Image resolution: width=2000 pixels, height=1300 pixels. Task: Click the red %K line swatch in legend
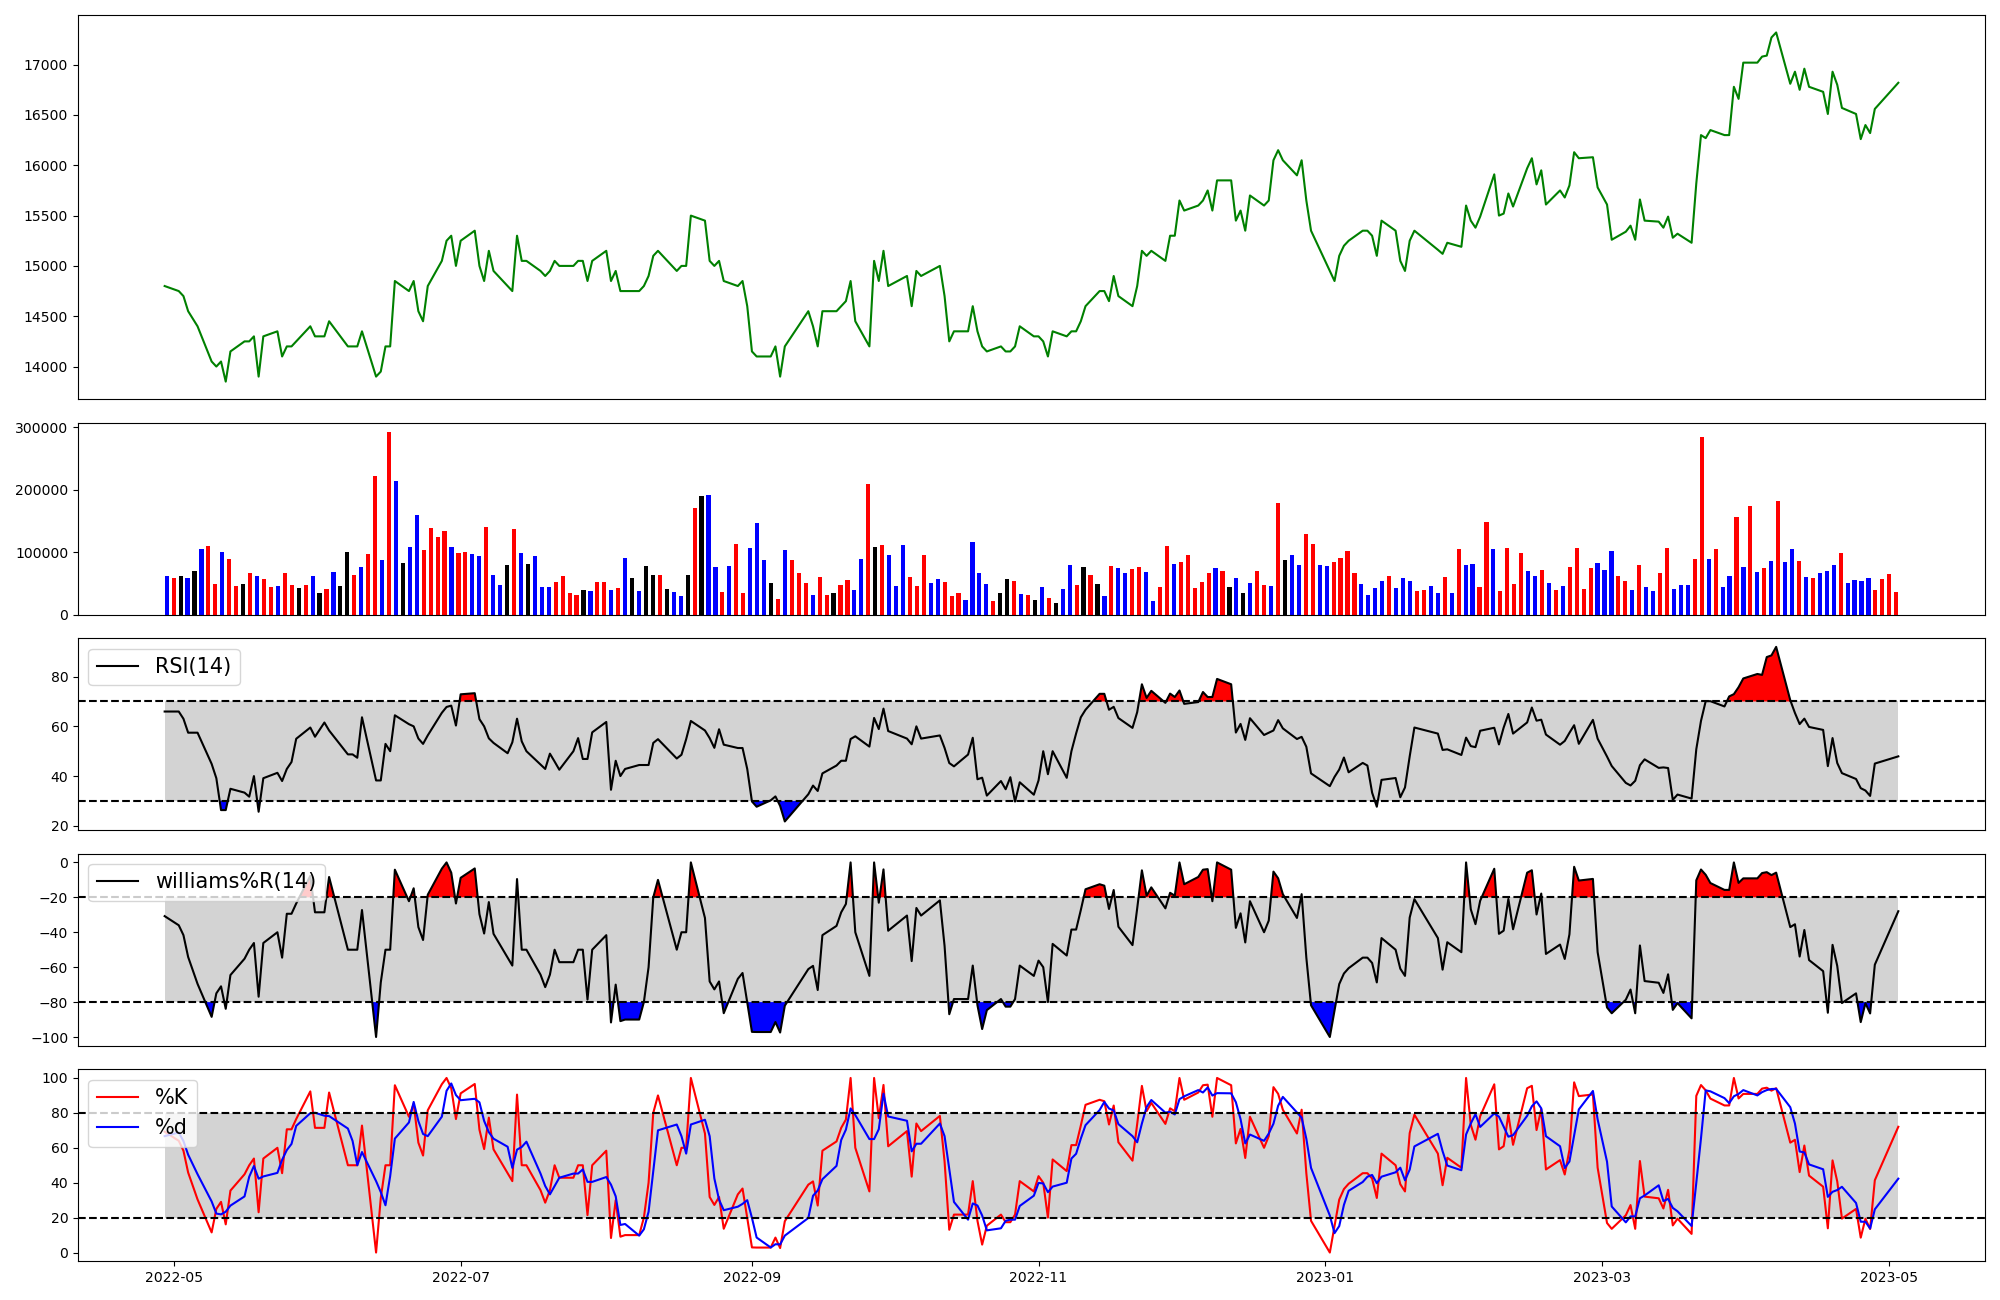pos(117,1097)
